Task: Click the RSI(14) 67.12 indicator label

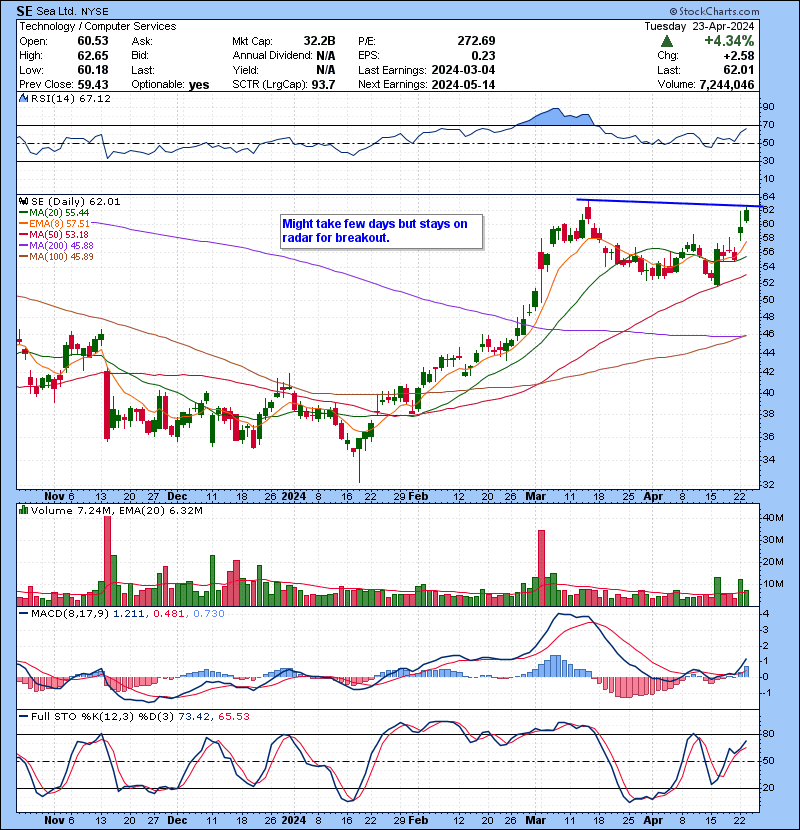Action: (71, 98)
